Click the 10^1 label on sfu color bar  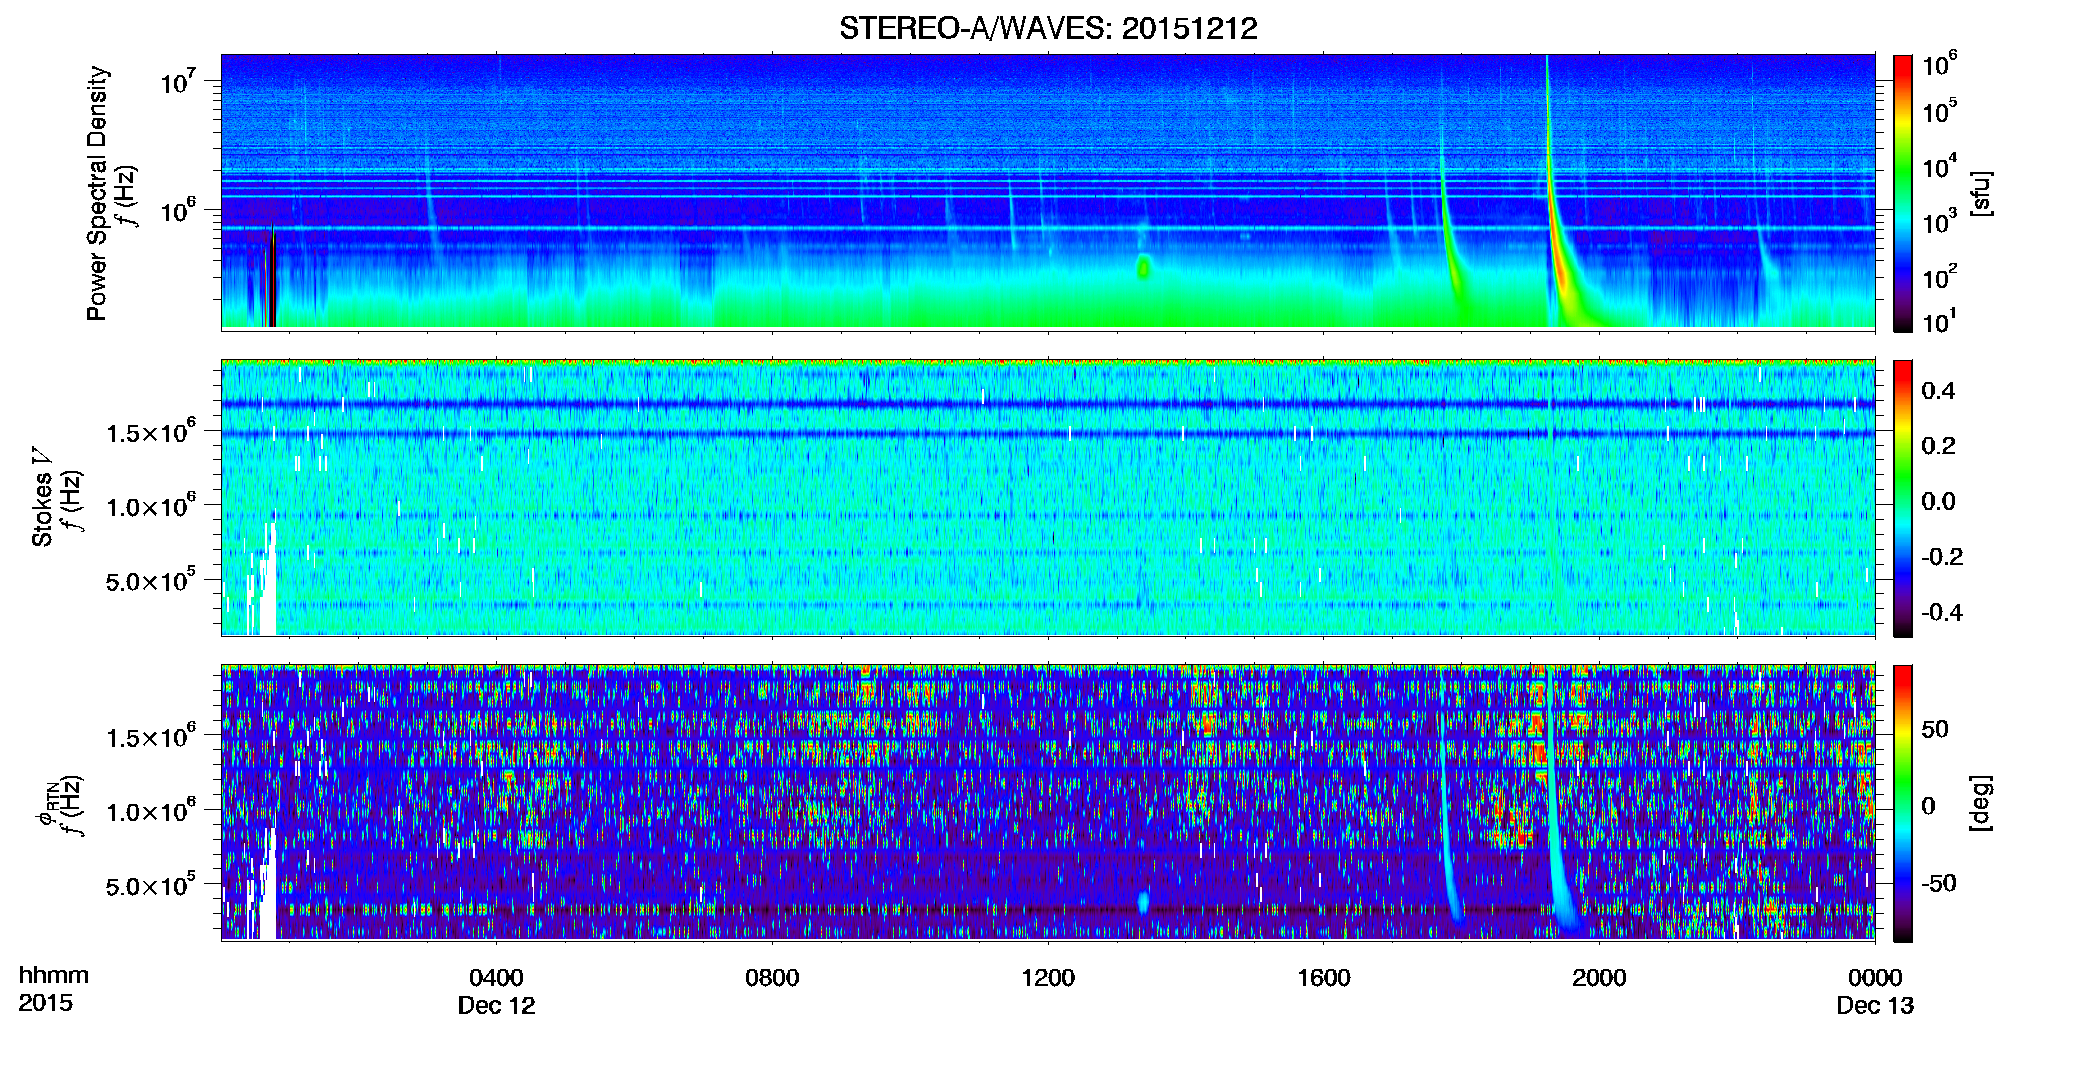coord(1940,321)
